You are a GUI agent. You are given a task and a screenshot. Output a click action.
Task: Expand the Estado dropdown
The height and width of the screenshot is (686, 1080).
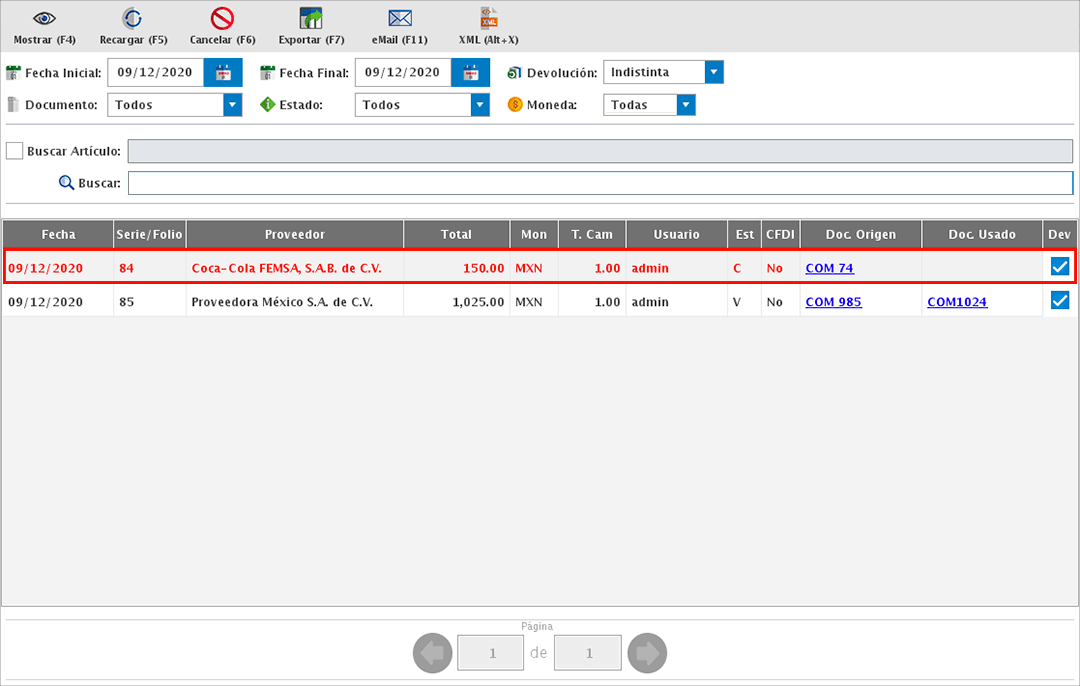480,105
